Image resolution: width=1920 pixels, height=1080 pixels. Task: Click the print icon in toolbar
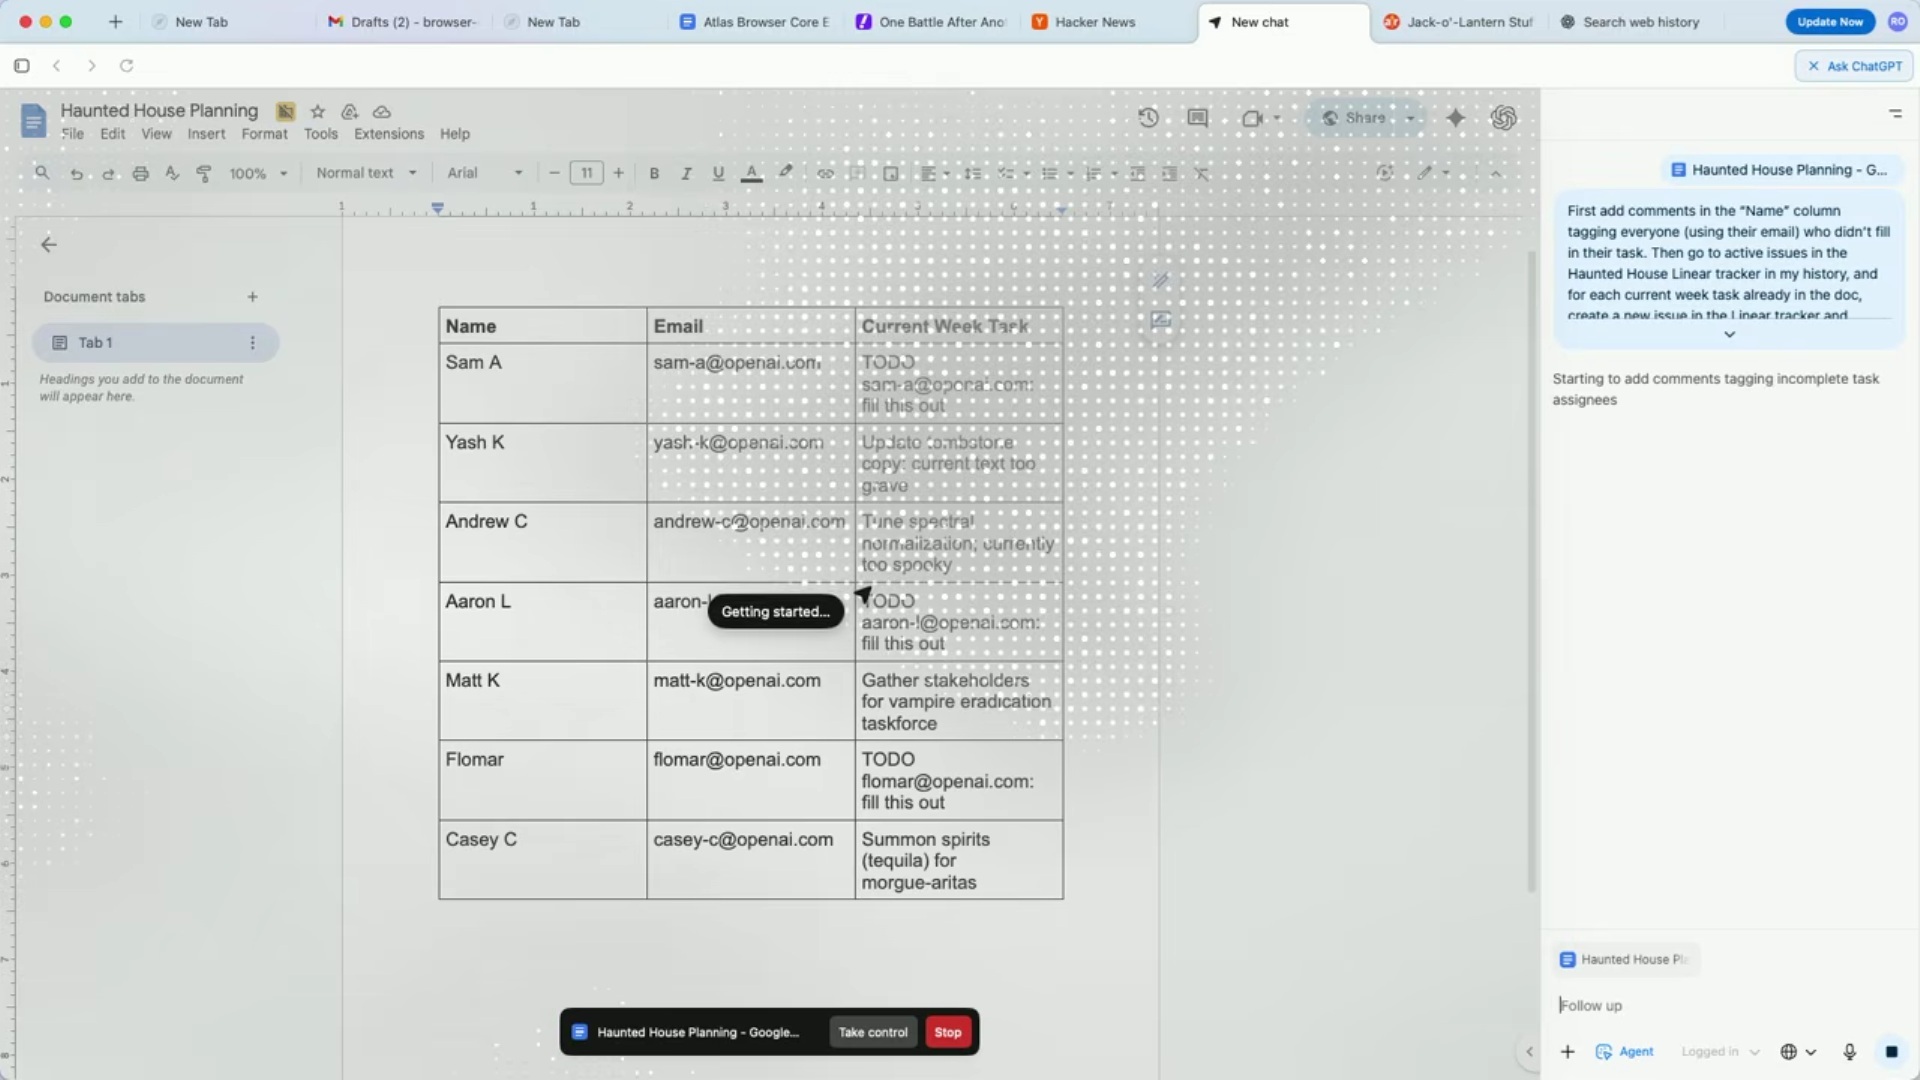[140, 173]
